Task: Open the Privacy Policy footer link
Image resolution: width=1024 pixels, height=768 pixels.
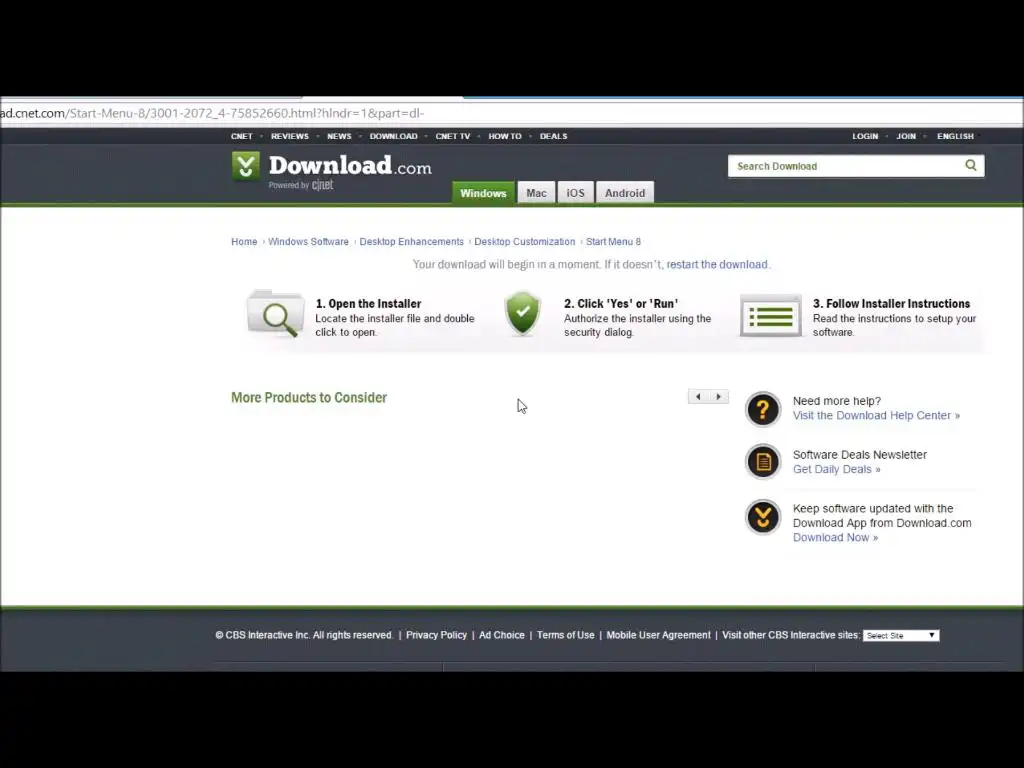Action: pos(436,635)
